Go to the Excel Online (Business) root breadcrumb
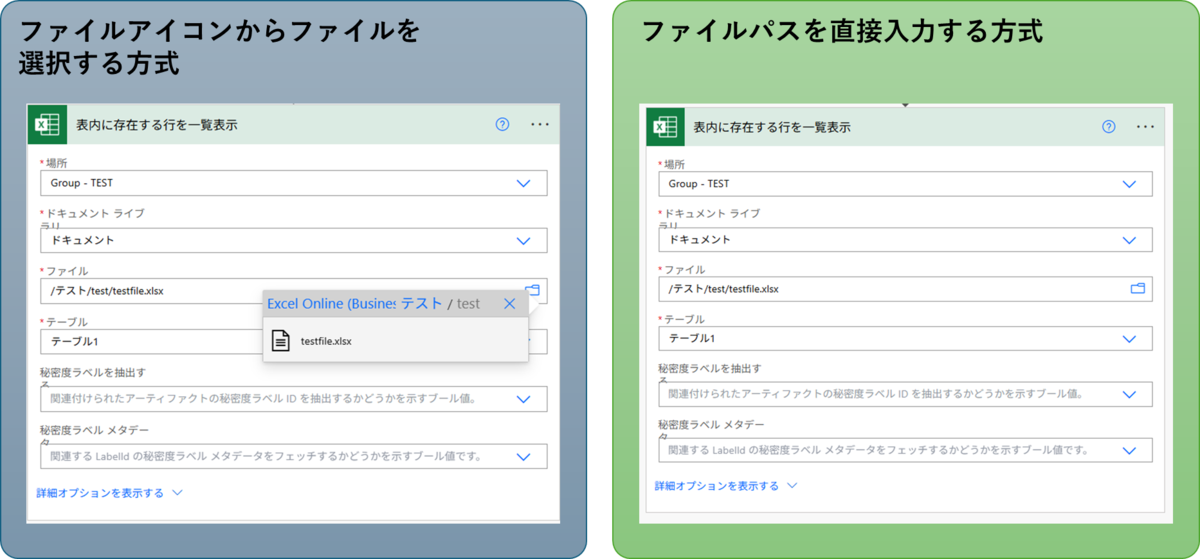 pos(331,304)
